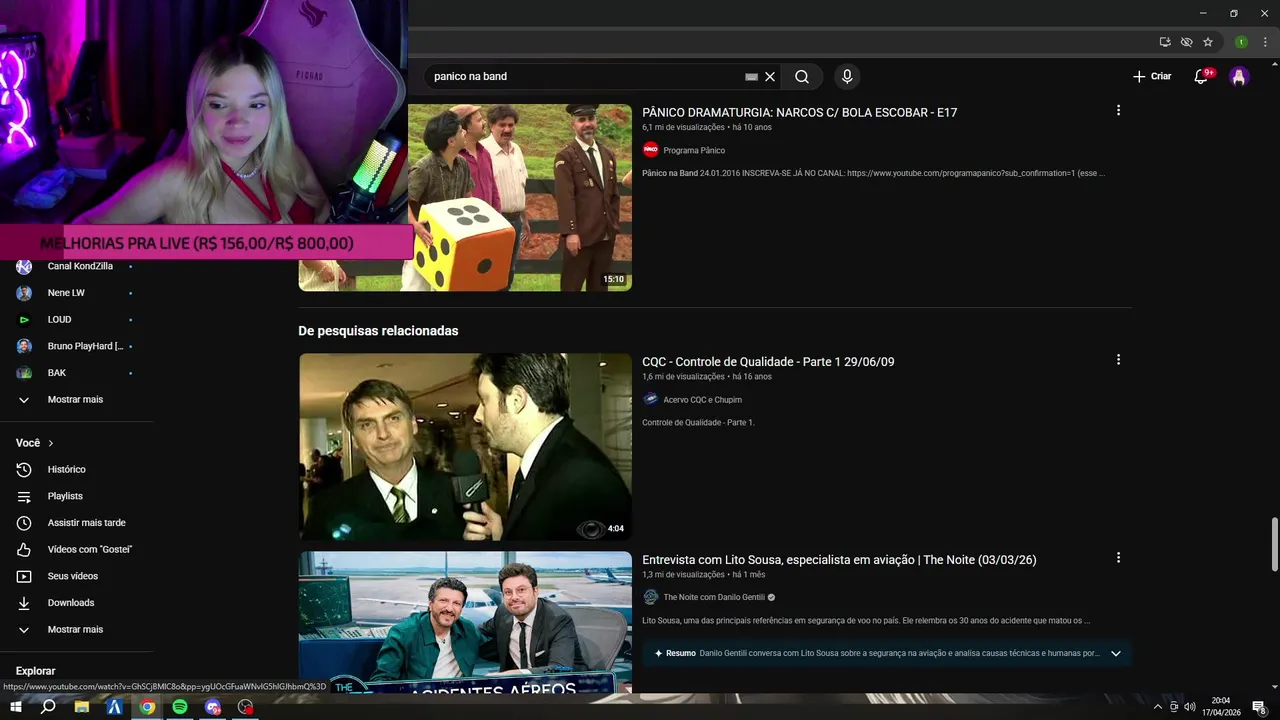This screenshot has width=1280, height=720.
Task: Start voice search with the microphone
Action: coord(847,76)
